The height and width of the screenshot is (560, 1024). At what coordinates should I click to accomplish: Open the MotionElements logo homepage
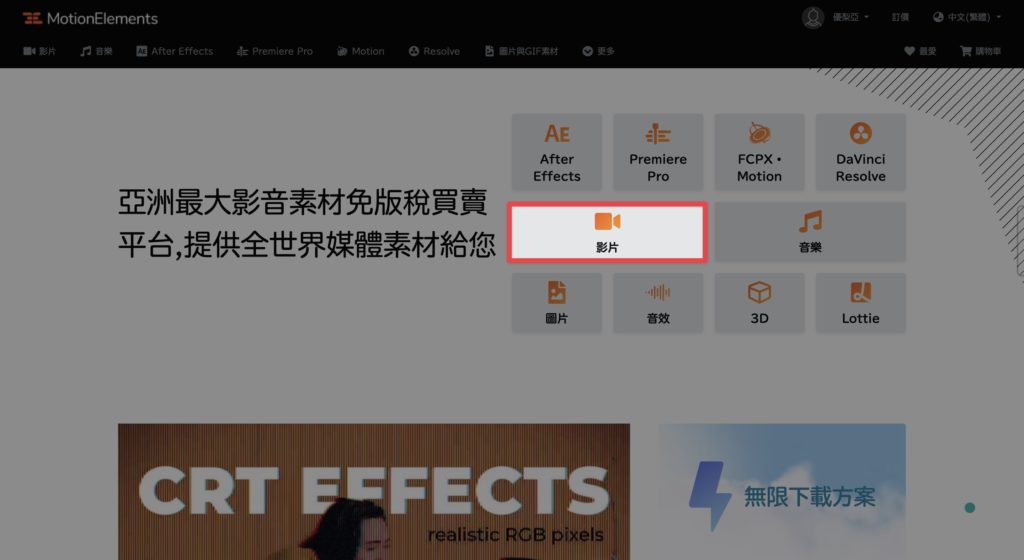(90, 18)
